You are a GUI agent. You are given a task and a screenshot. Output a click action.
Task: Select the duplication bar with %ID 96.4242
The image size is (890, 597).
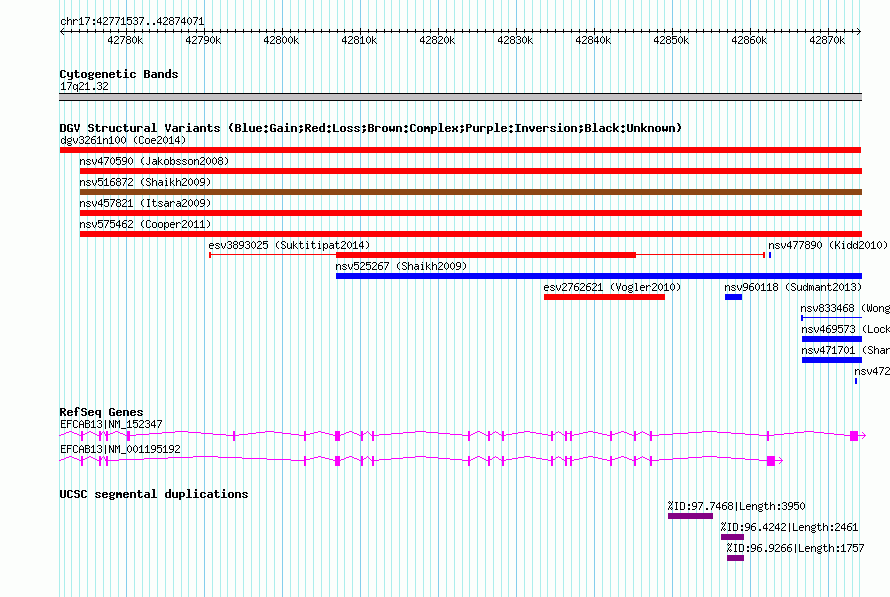click(x=732, y=537)
